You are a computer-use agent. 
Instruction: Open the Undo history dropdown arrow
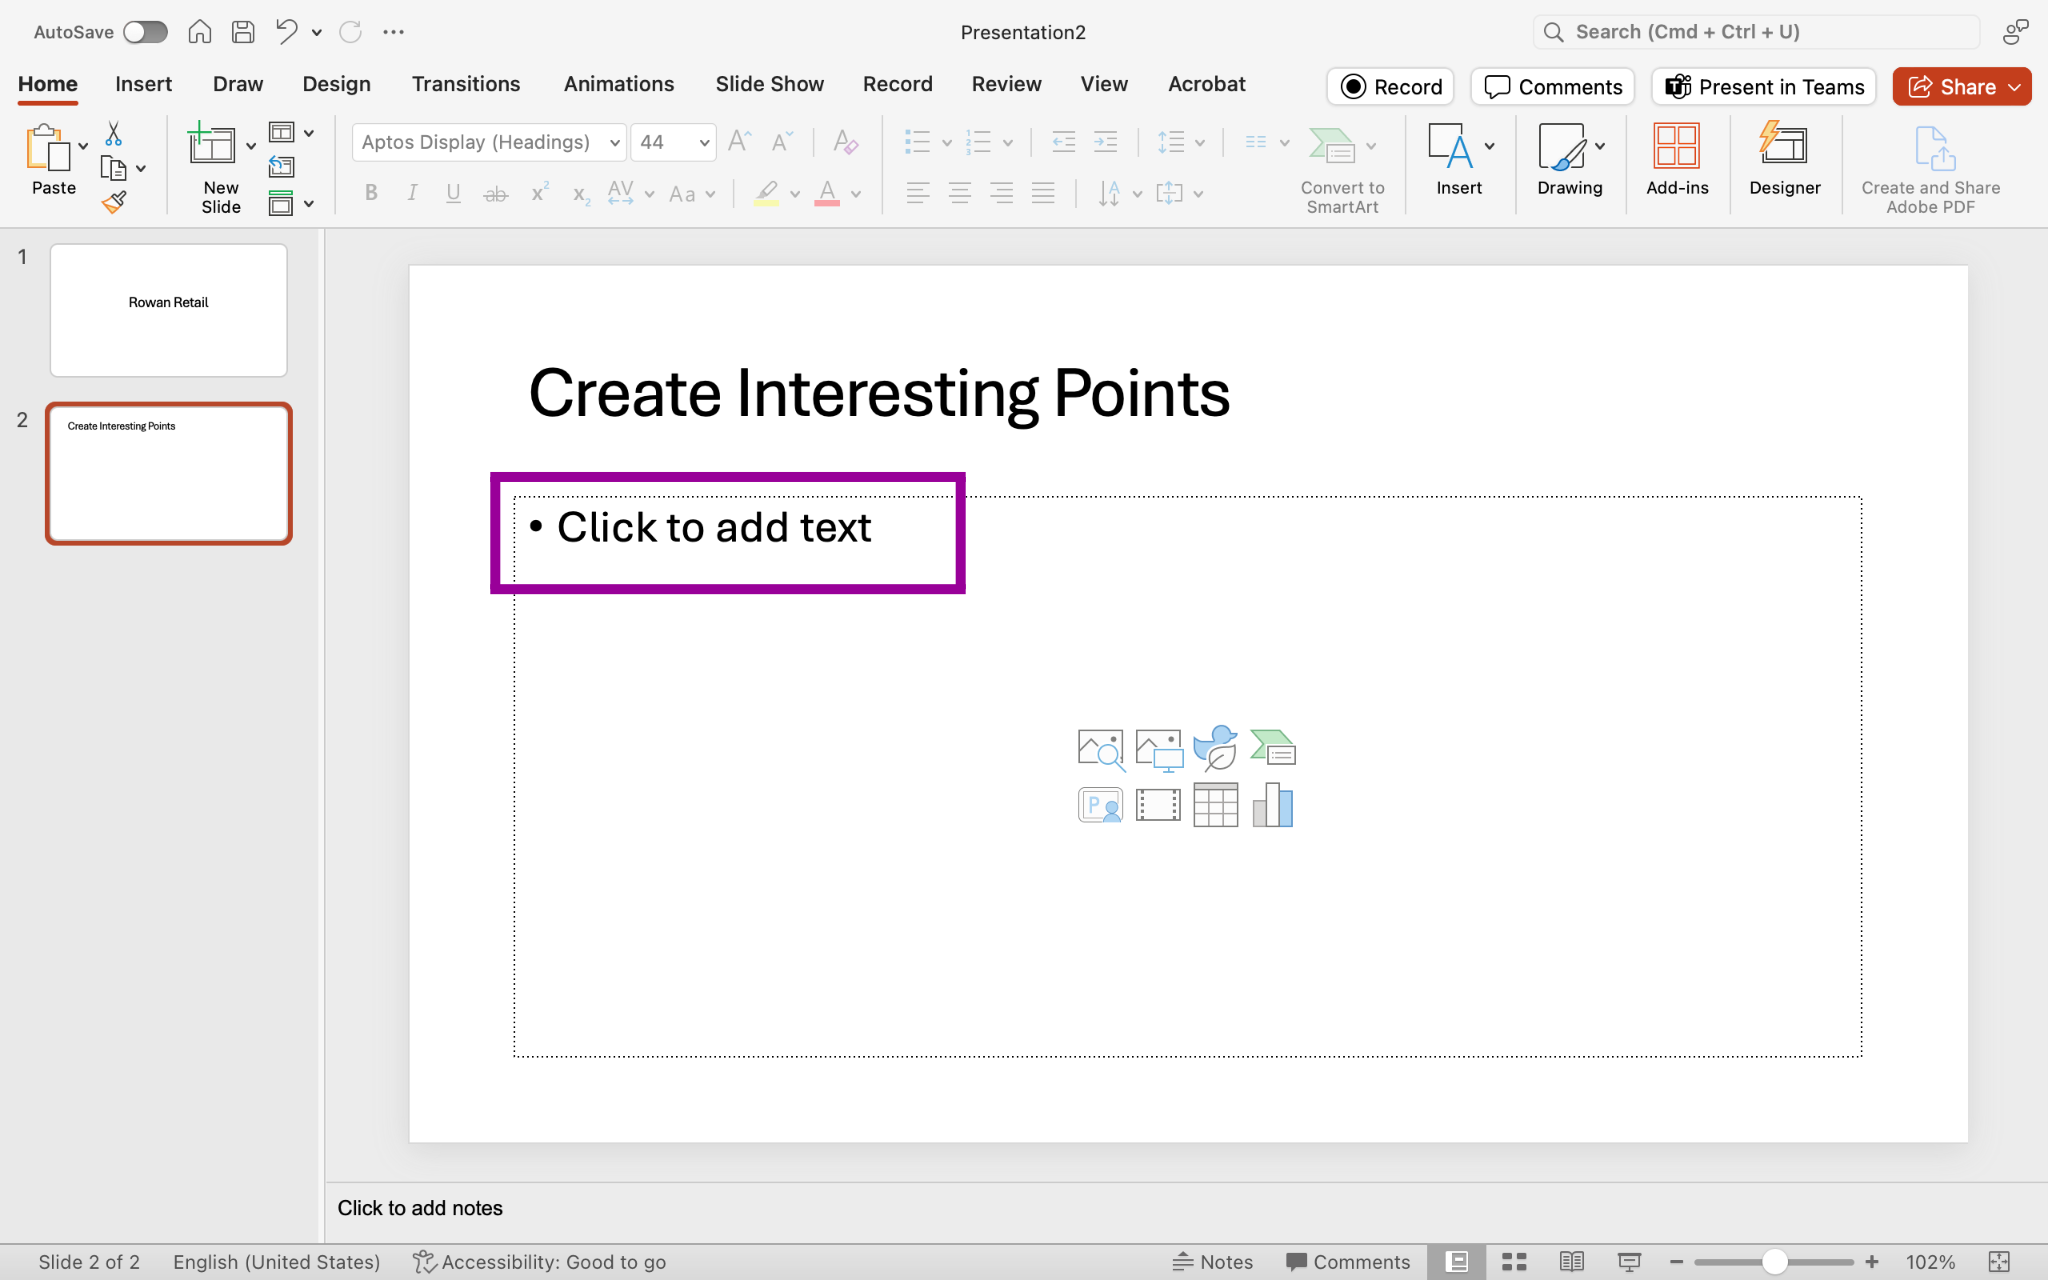(317, 33)
